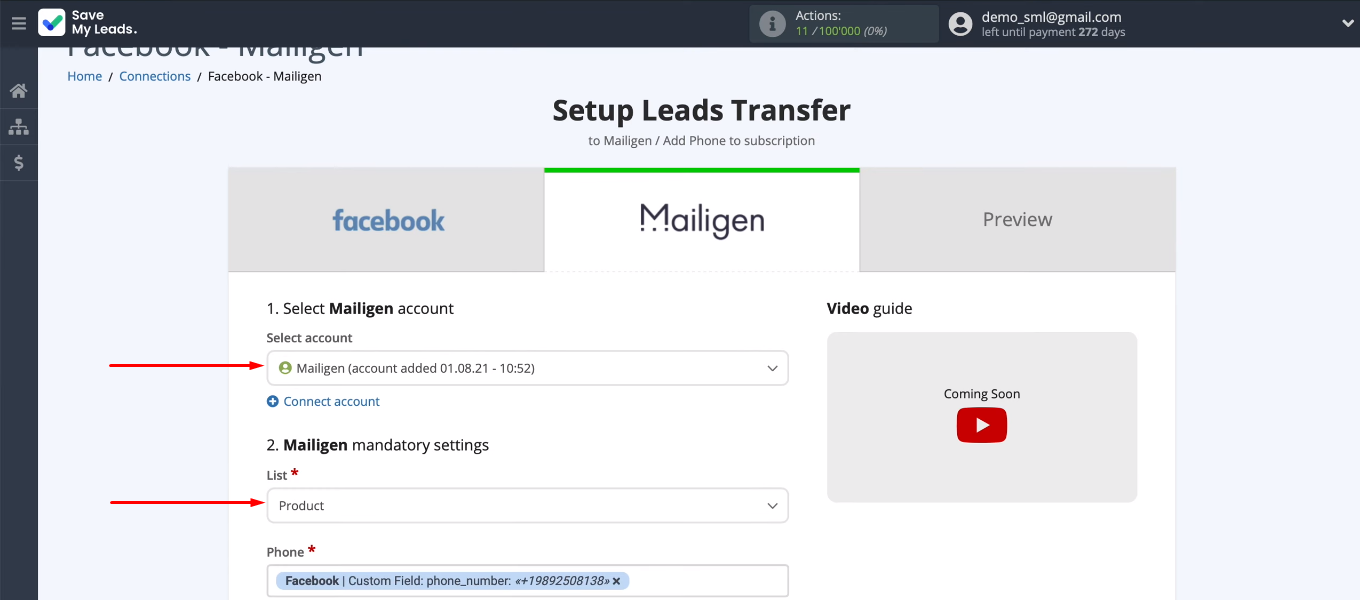Click the video guide thumbnail

[982, 417]
